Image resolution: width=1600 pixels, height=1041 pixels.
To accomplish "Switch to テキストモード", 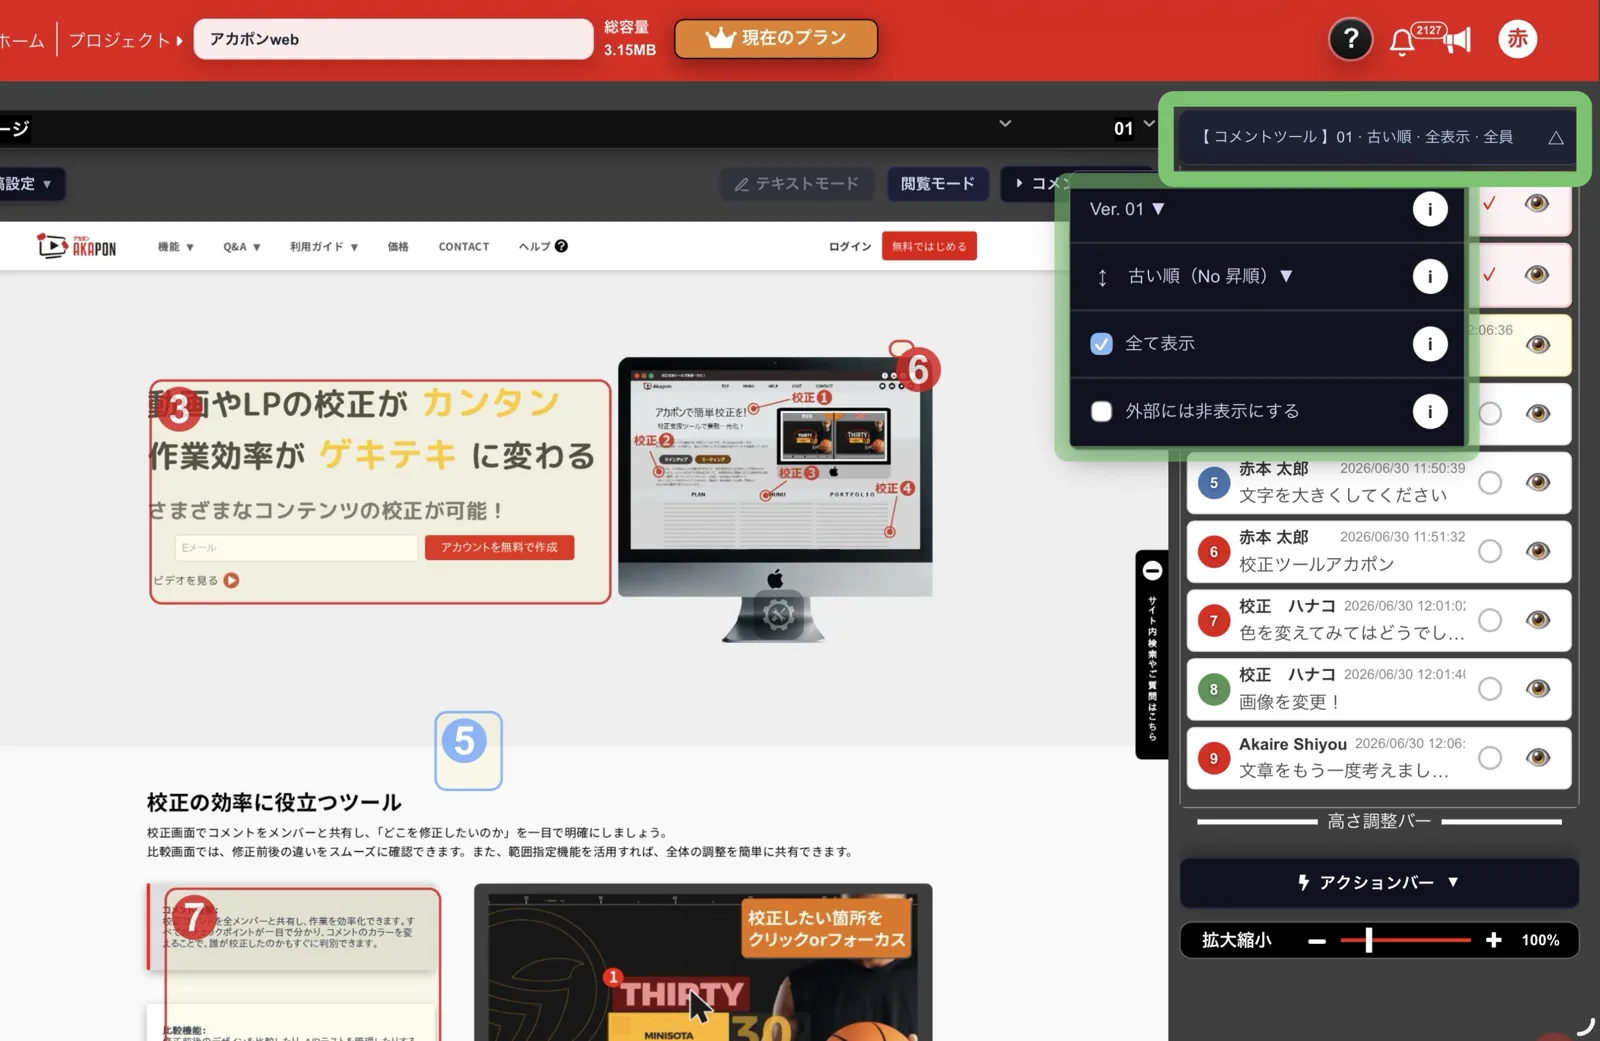I will pos(797,184).
